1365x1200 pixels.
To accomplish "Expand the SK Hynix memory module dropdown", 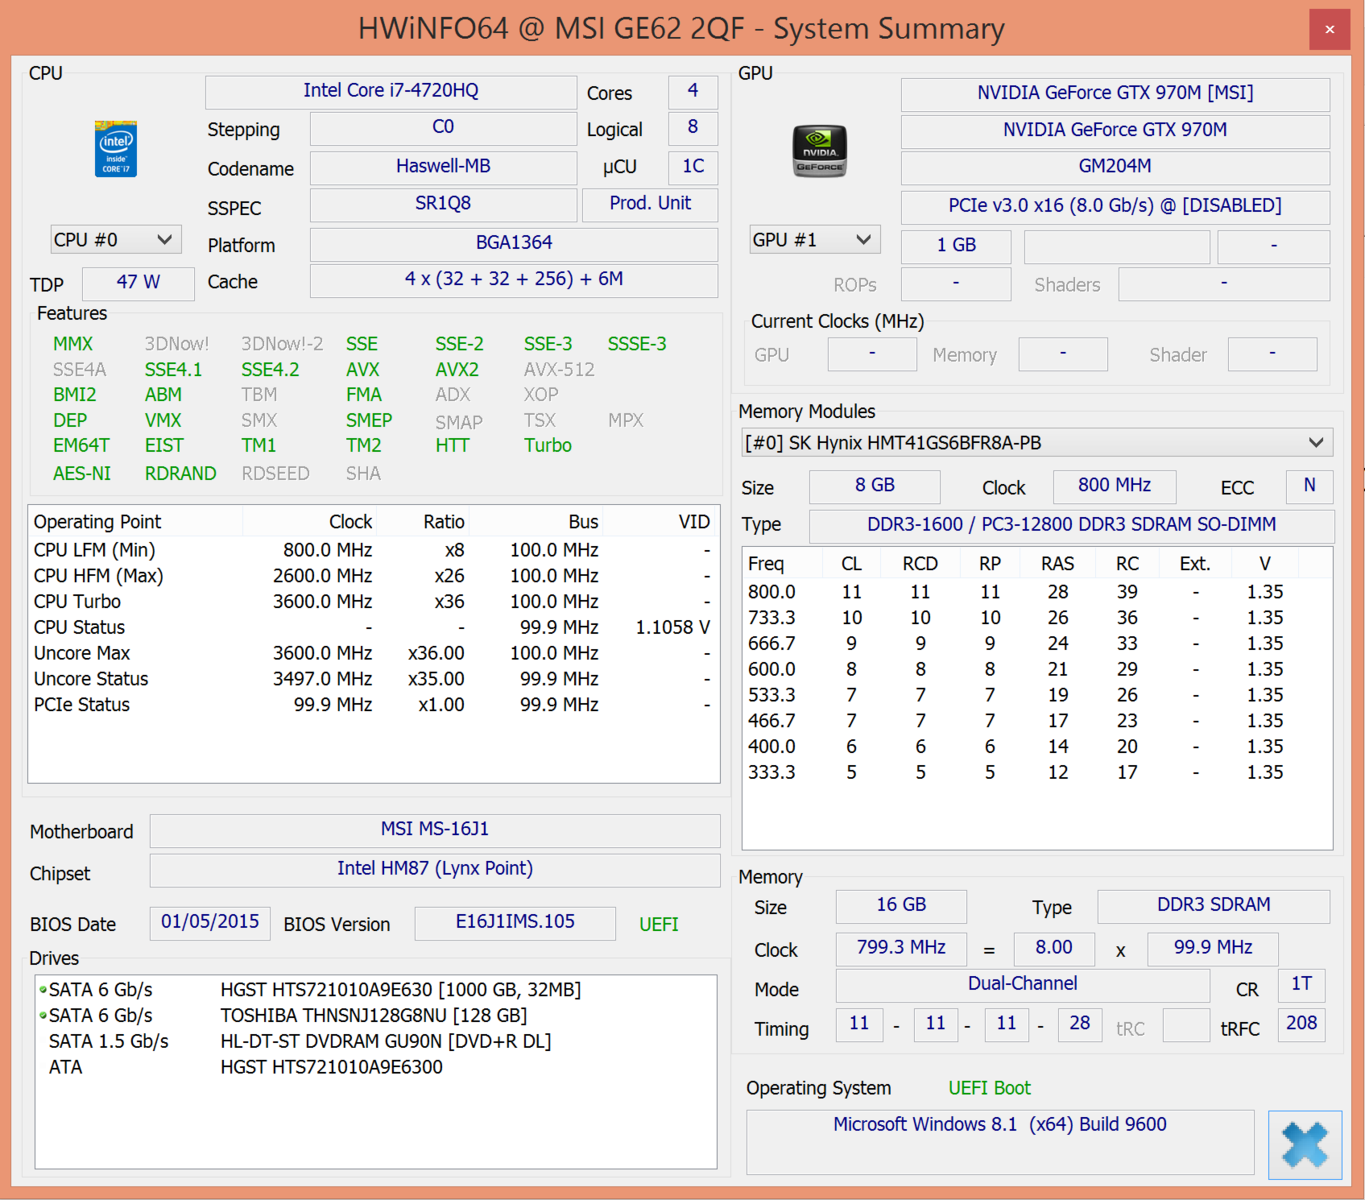I will point(1037,443).
